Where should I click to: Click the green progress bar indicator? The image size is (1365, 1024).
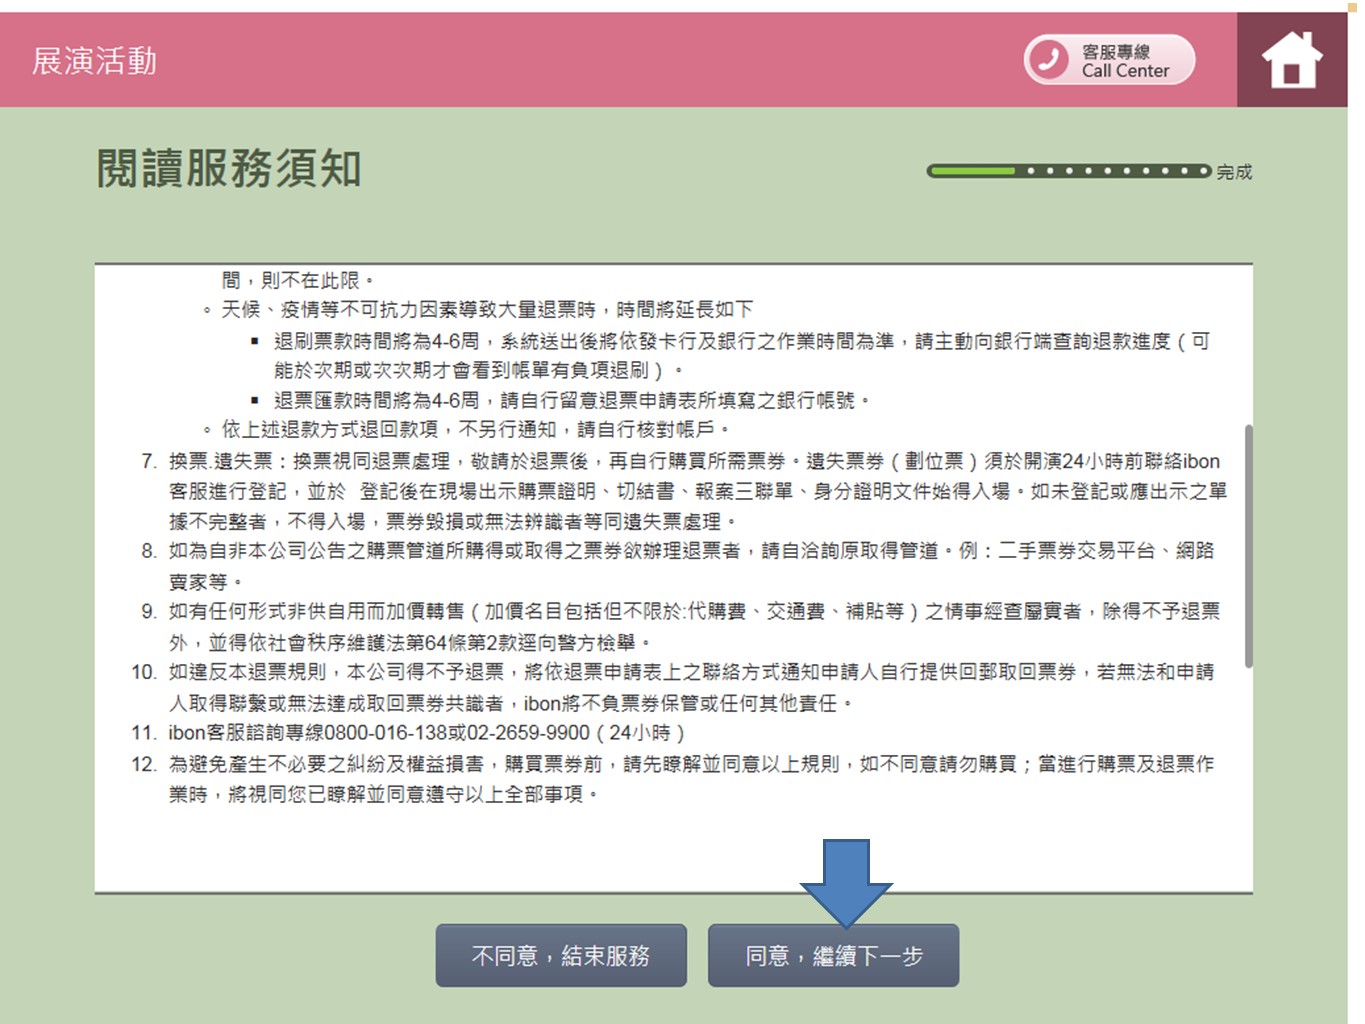972,171
